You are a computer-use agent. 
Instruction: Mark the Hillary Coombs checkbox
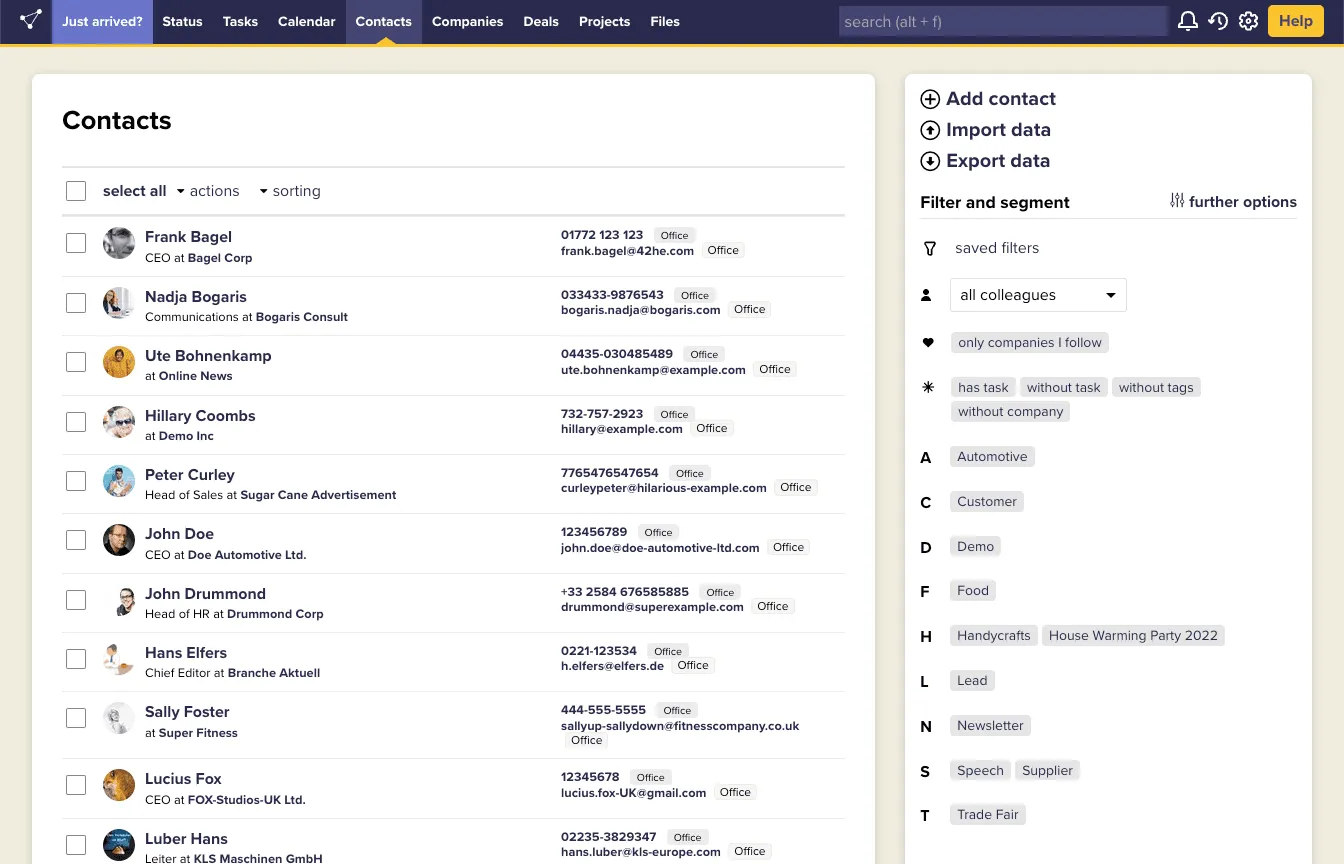click(x=76, y=422)
